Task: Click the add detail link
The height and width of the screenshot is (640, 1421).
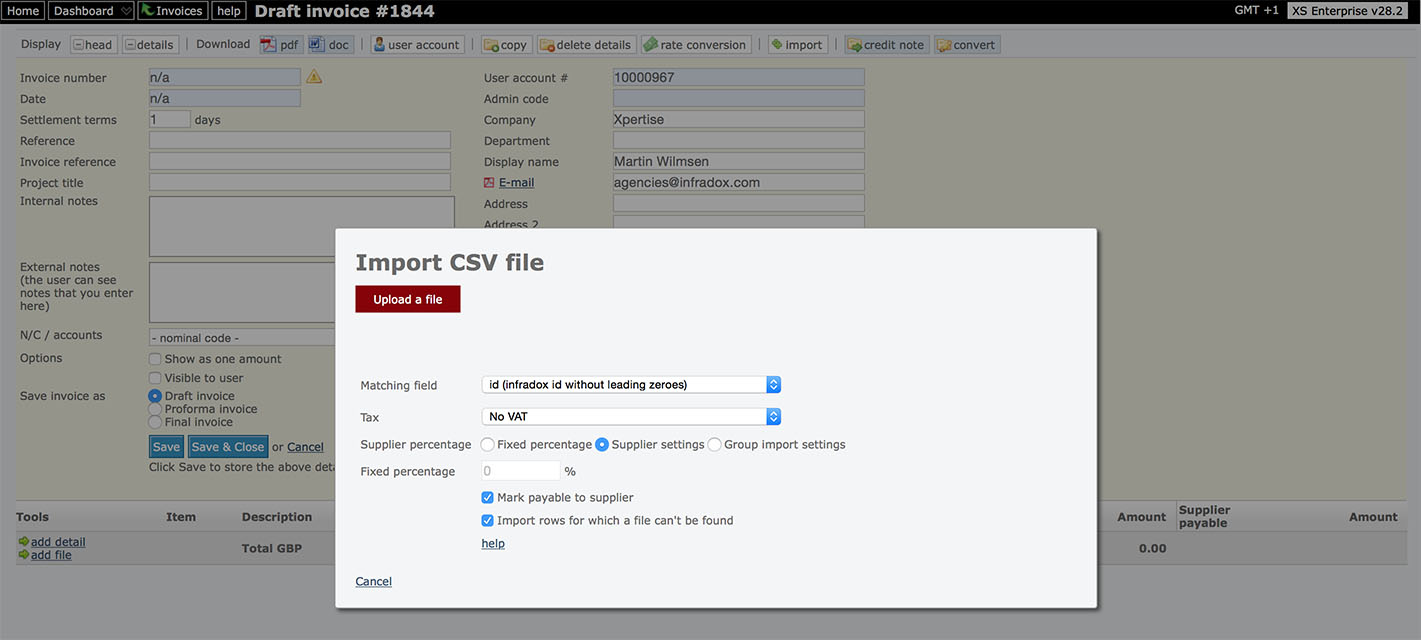Action: [58, 542]
